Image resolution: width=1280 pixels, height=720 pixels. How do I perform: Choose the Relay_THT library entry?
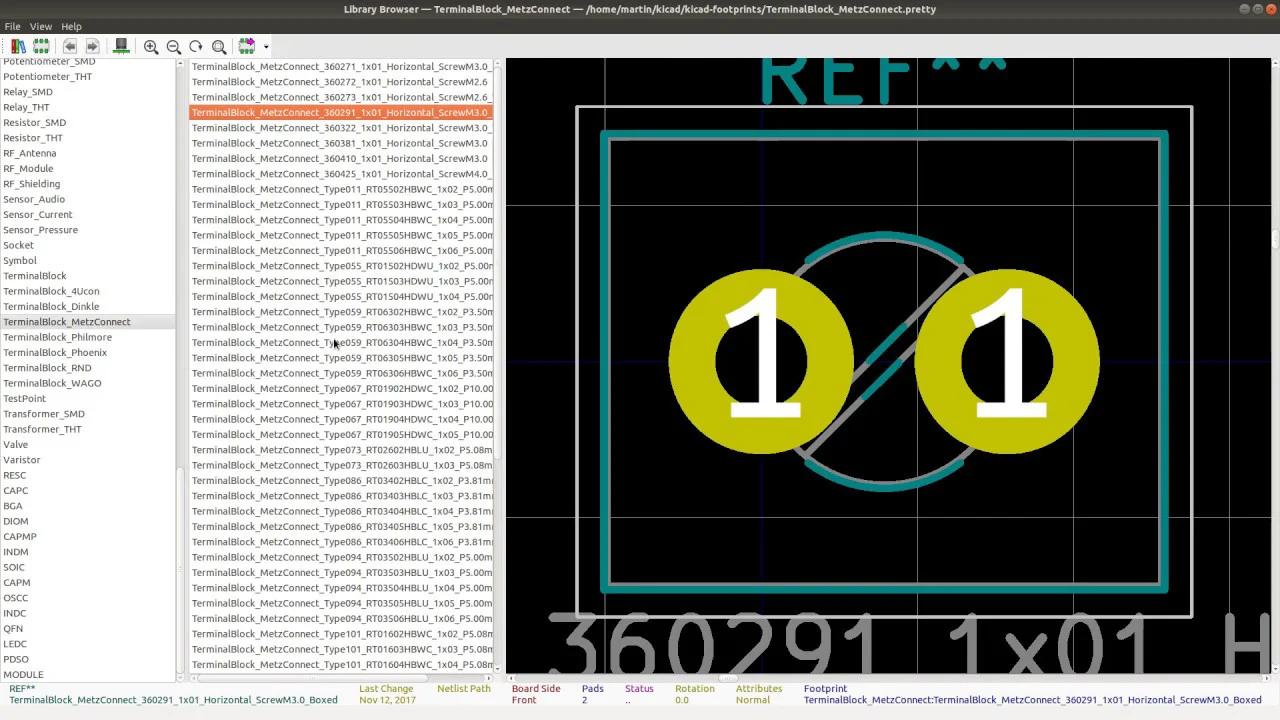click(26, 107)
